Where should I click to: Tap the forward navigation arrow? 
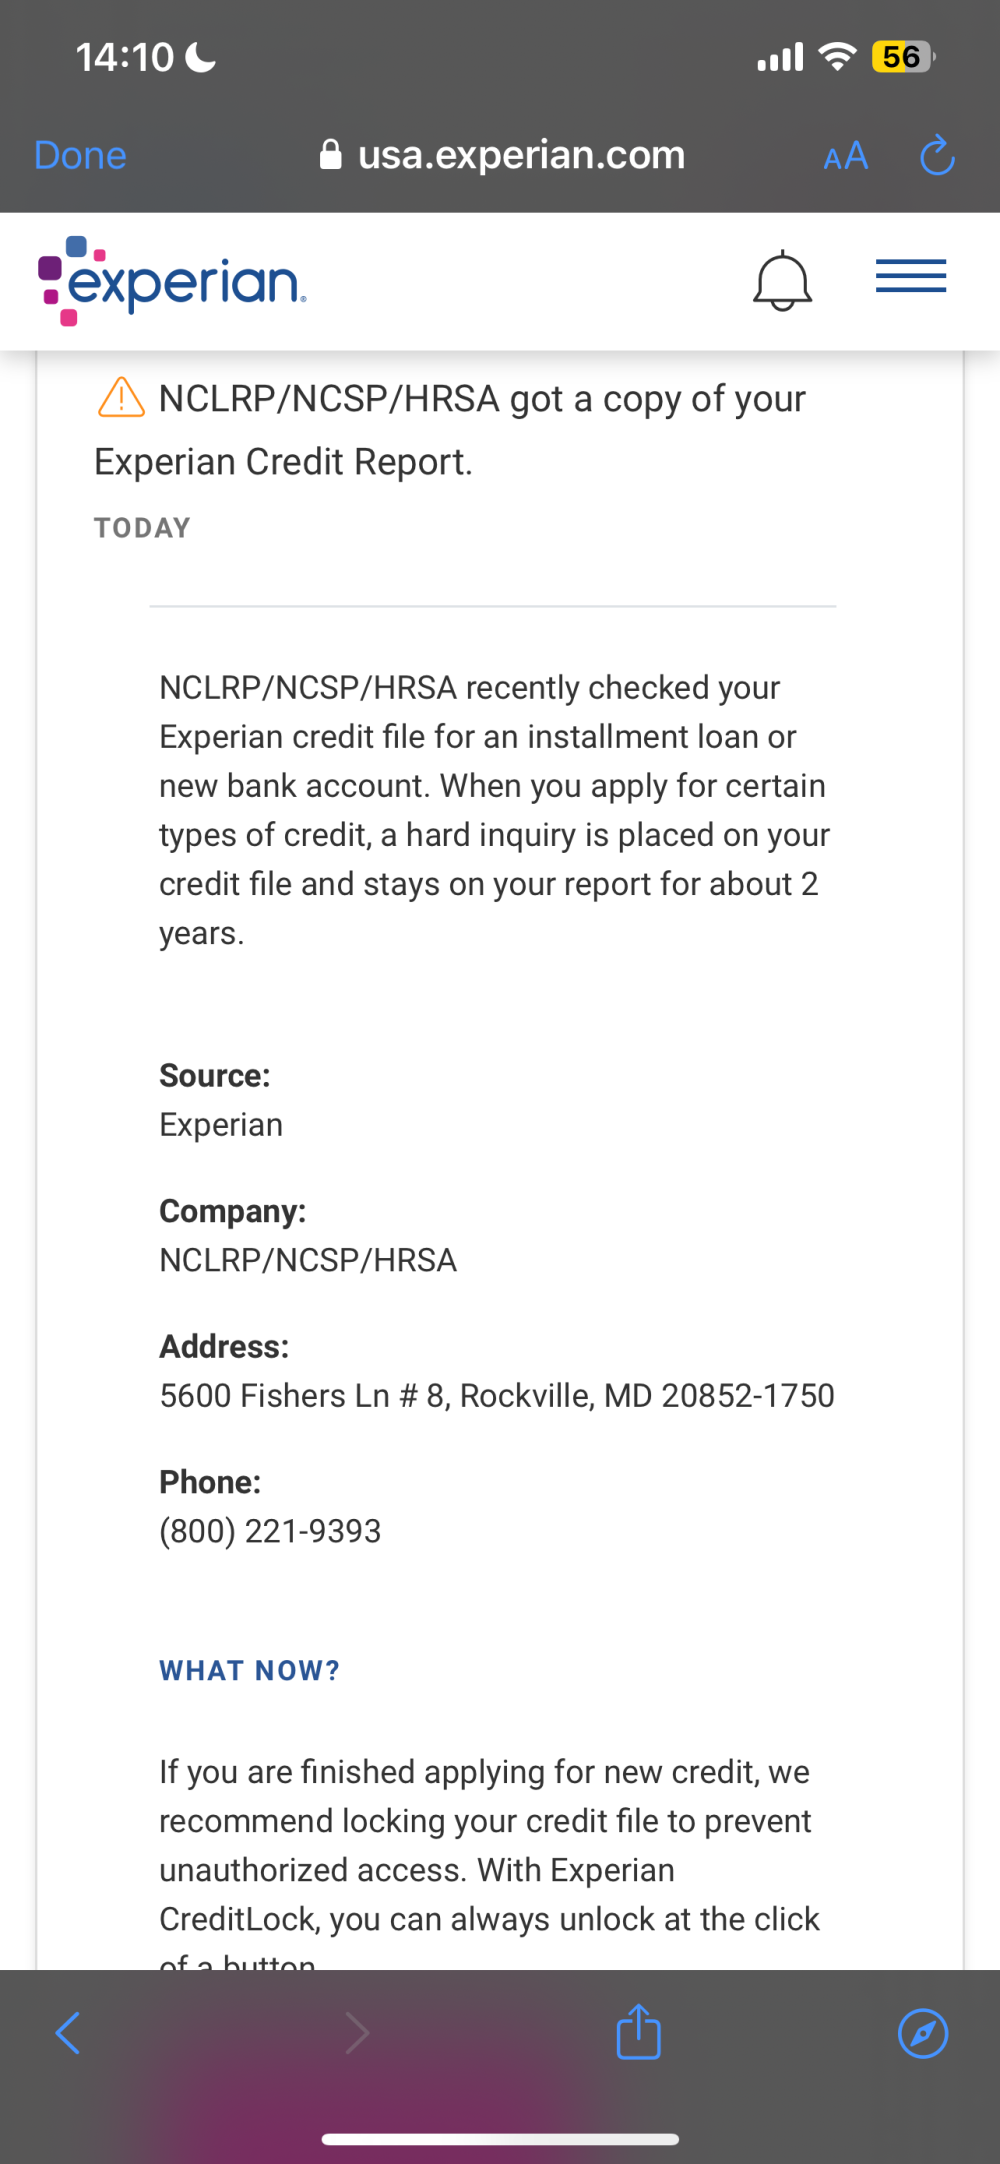coord(357,2033)
